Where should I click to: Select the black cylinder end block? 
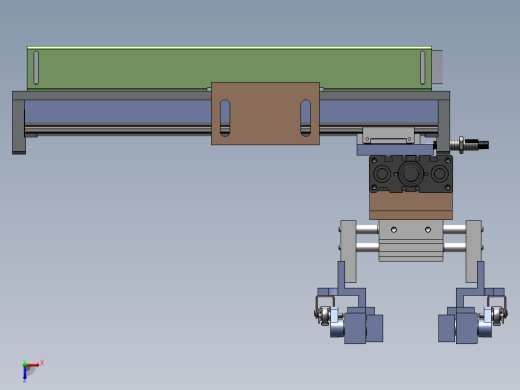(411, 174)
